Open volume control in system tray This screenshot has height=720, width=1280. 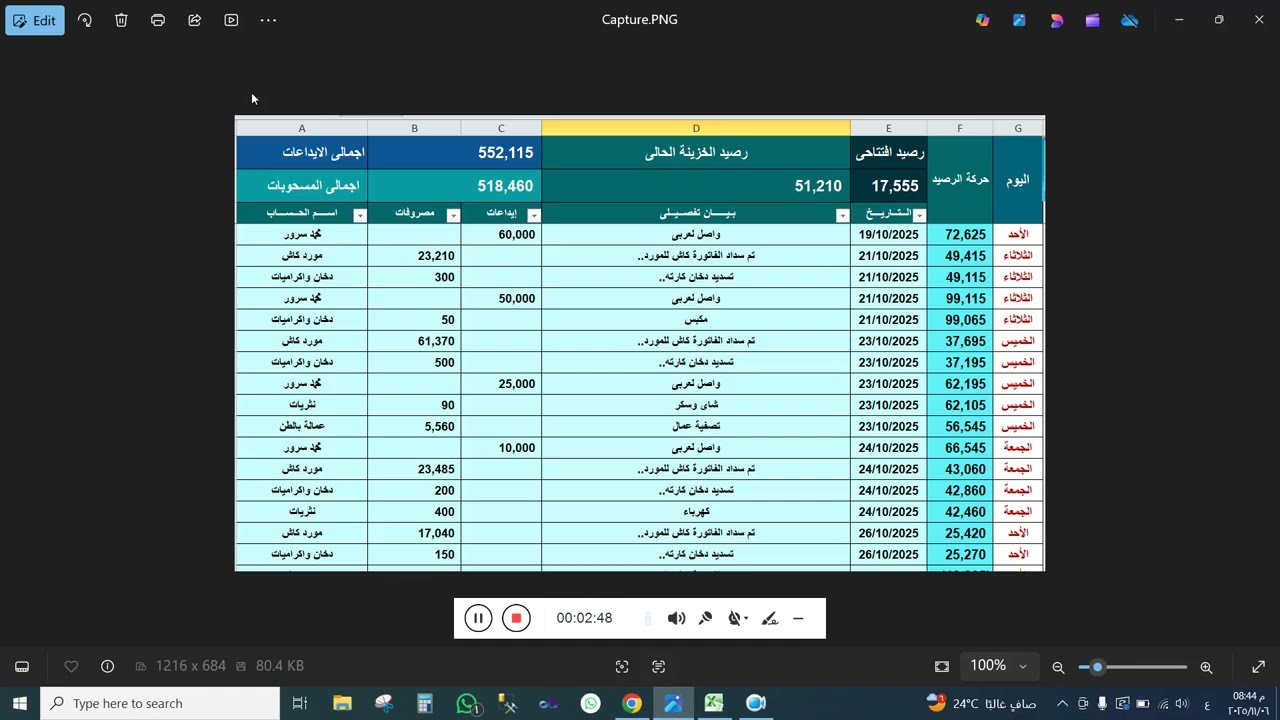(1181, 703)
